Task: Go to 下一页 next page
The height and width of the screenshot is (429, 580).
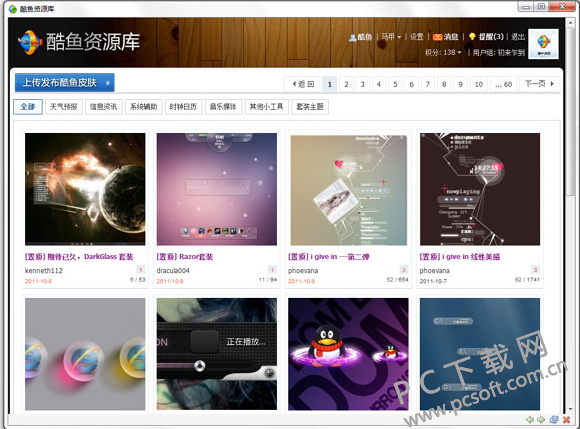Action: coord(540,84)
